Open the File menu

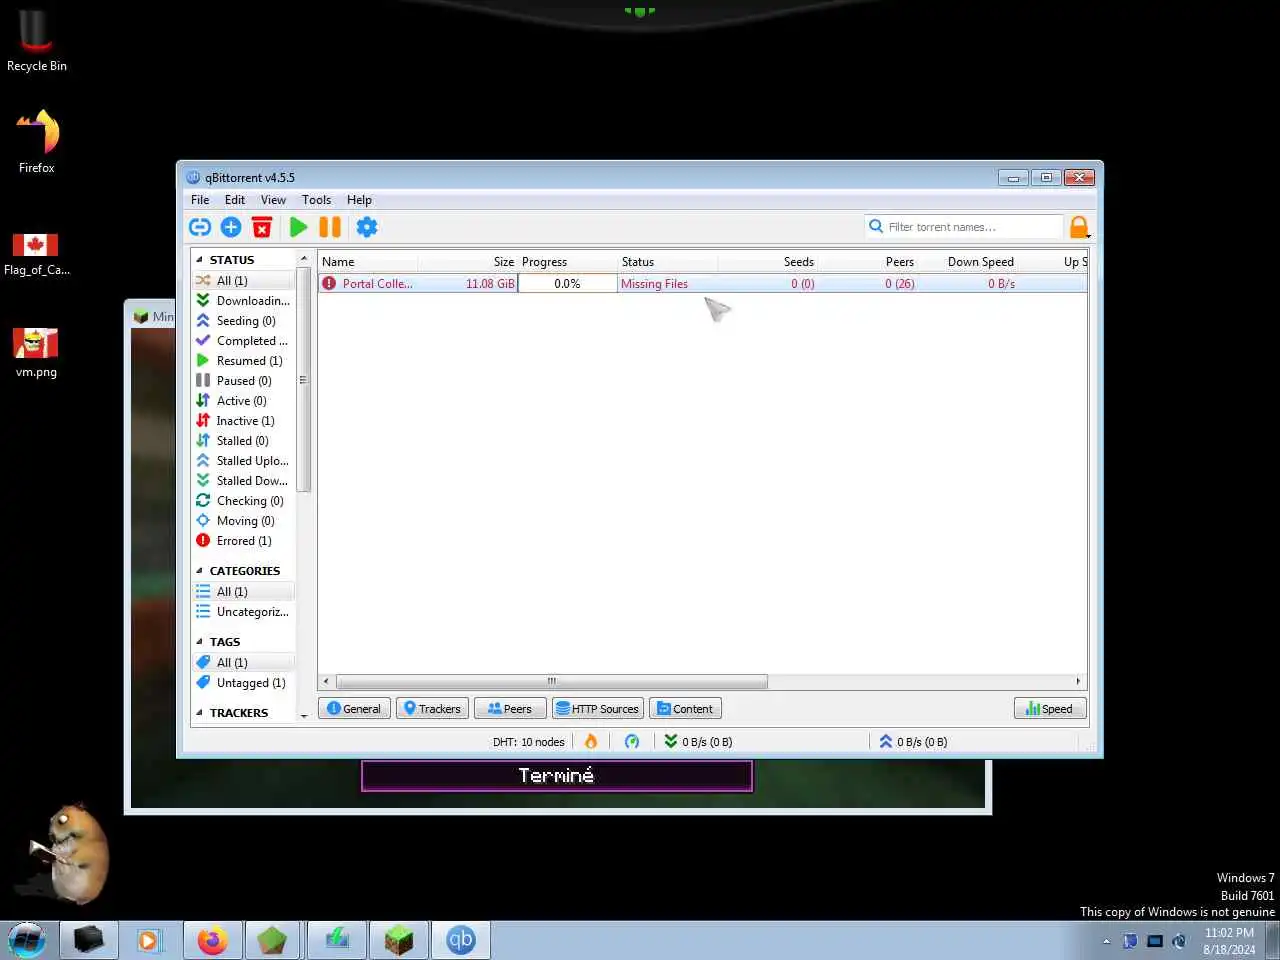tap(200, 200)
